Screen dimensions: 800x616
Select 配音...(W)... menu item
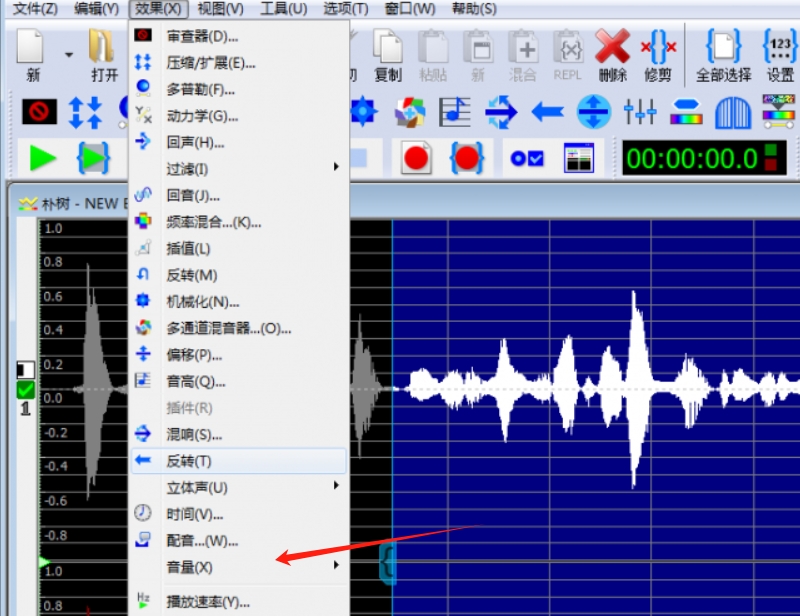(239, 540)
